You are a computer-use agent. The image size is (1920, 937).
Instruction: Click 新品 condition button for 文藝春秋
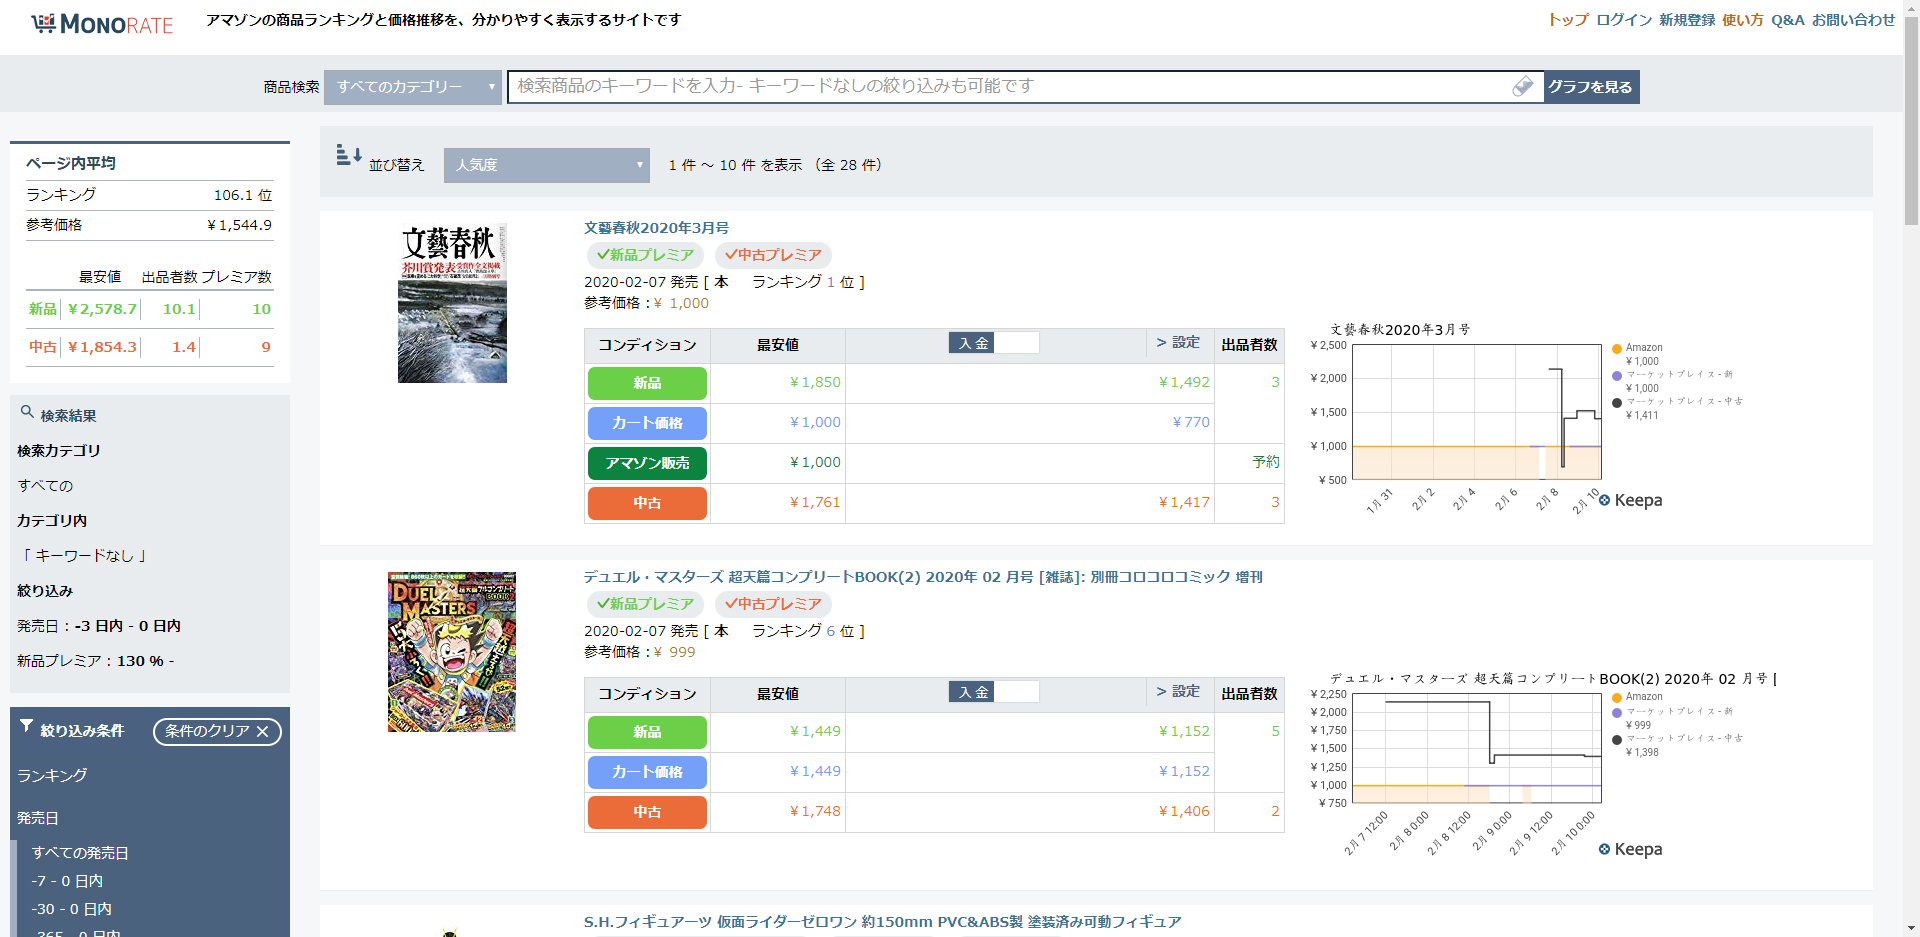(647, 383)
